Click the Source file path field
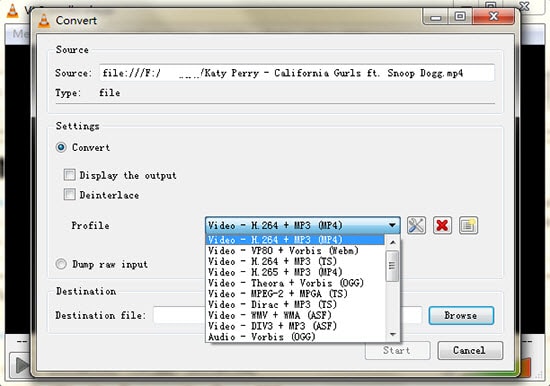The image size is (550, 386). 297,73
